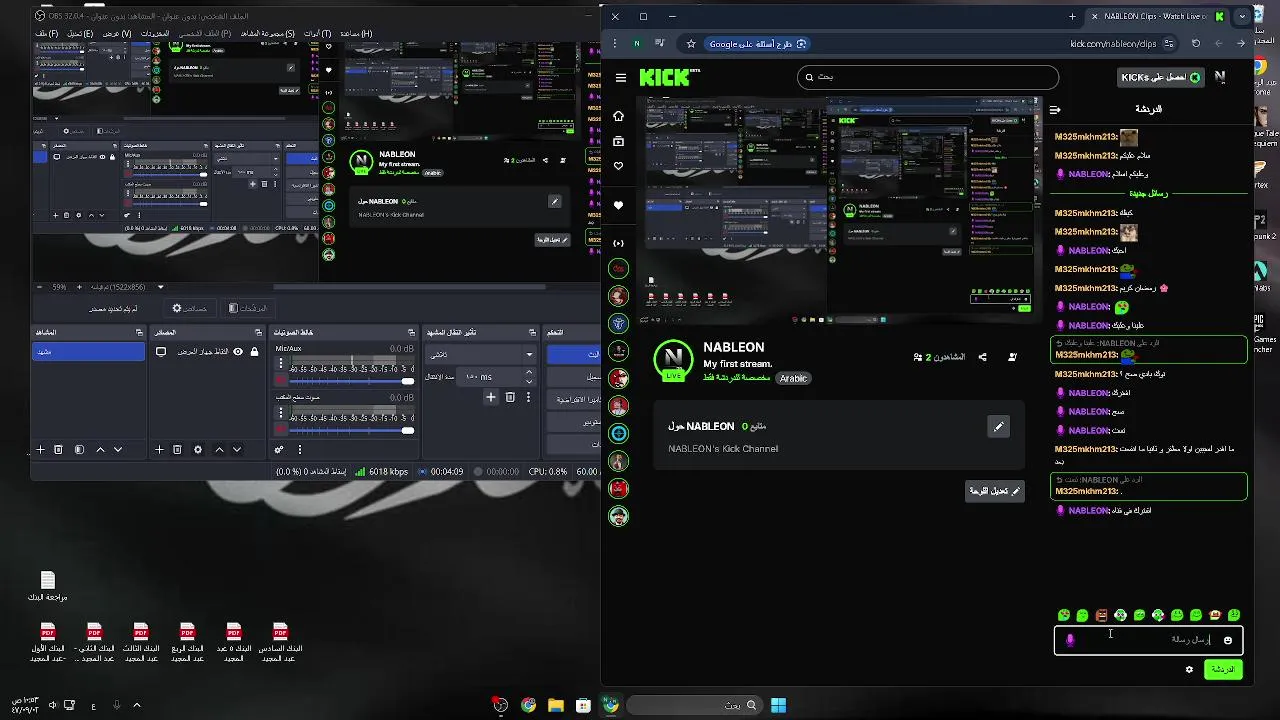Go to Kick home via house icon
This screenshot has height=720, width=1280.
point(618,116)
